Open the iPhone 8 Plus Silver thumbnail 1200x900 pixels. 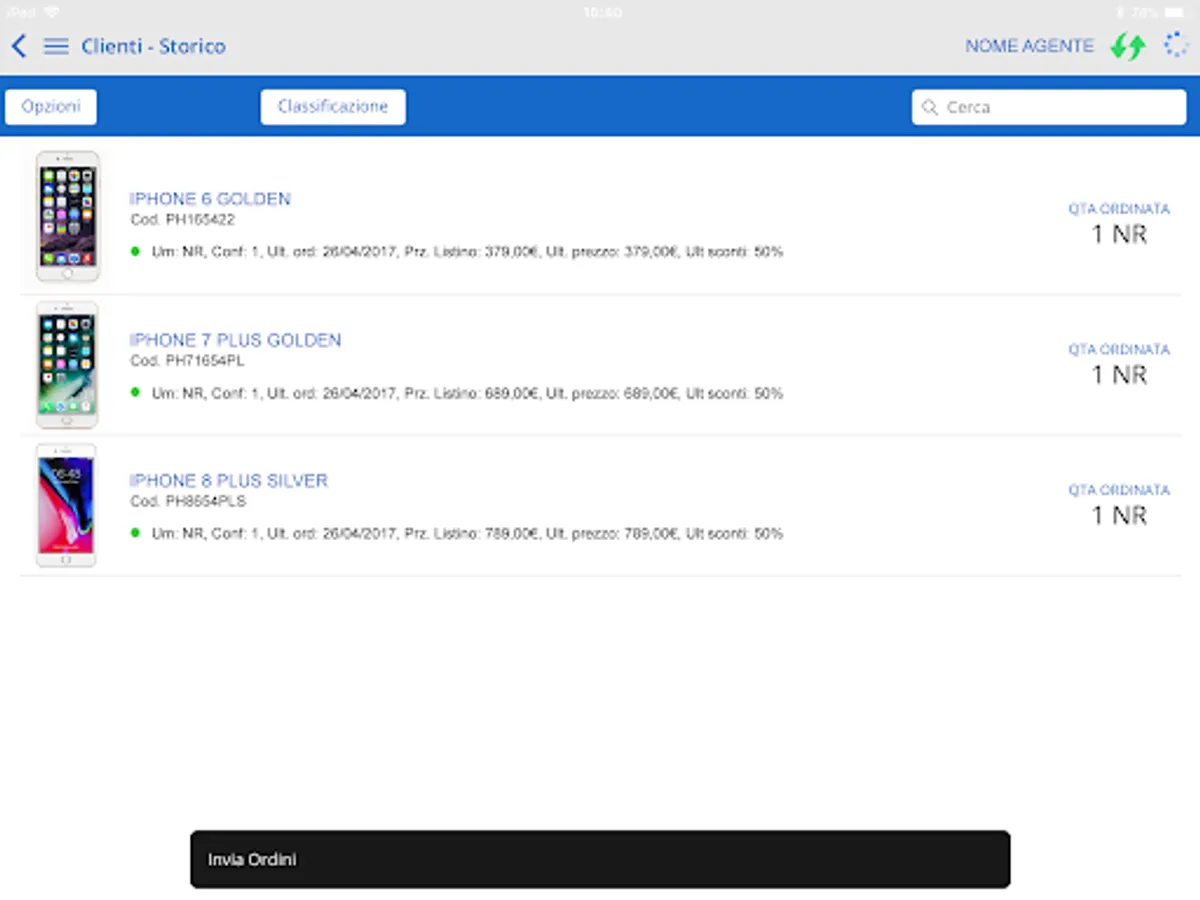(x=66, y=506)
